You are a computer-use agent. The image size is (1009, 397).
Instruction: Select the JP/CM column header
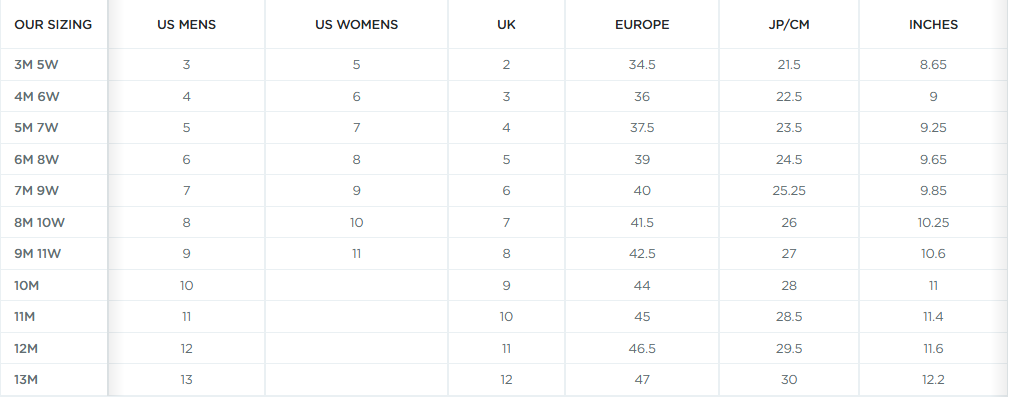pos(789,25)
